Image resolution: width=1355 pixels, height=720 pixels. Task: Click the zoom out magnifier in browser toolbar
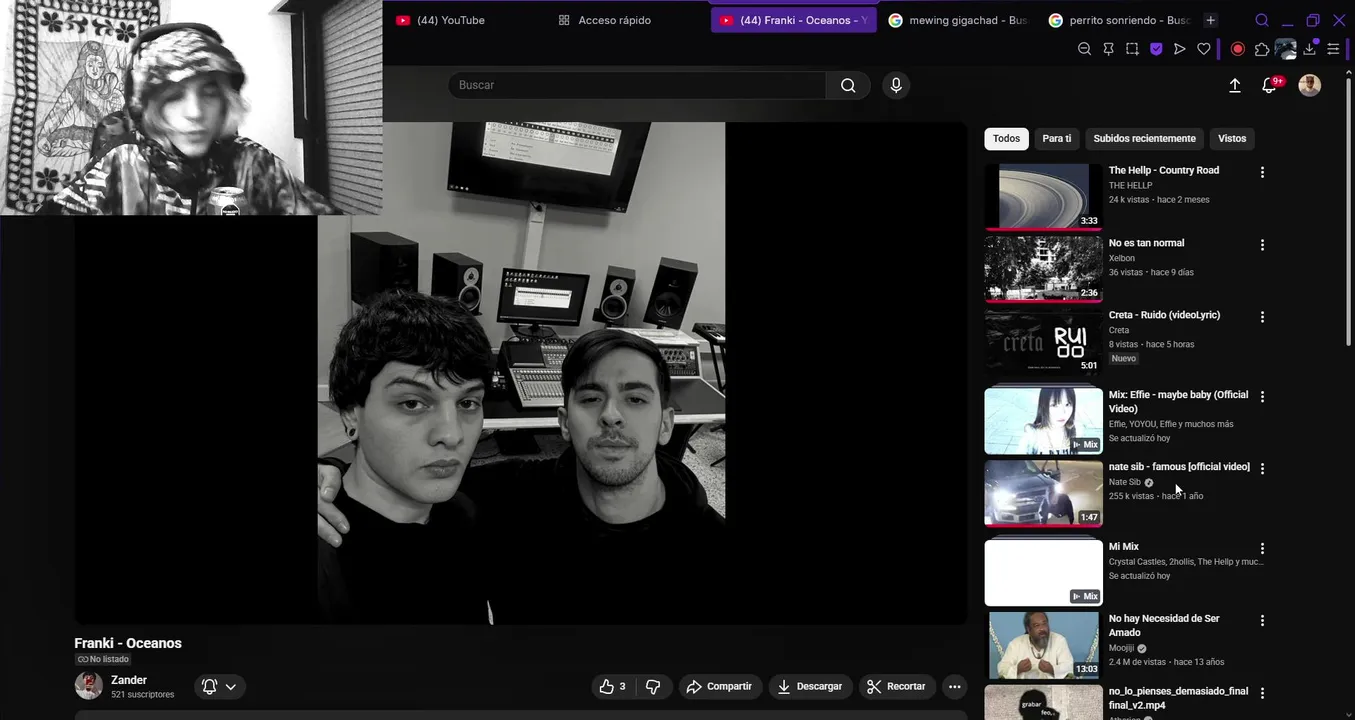(x=1084, y=49)
